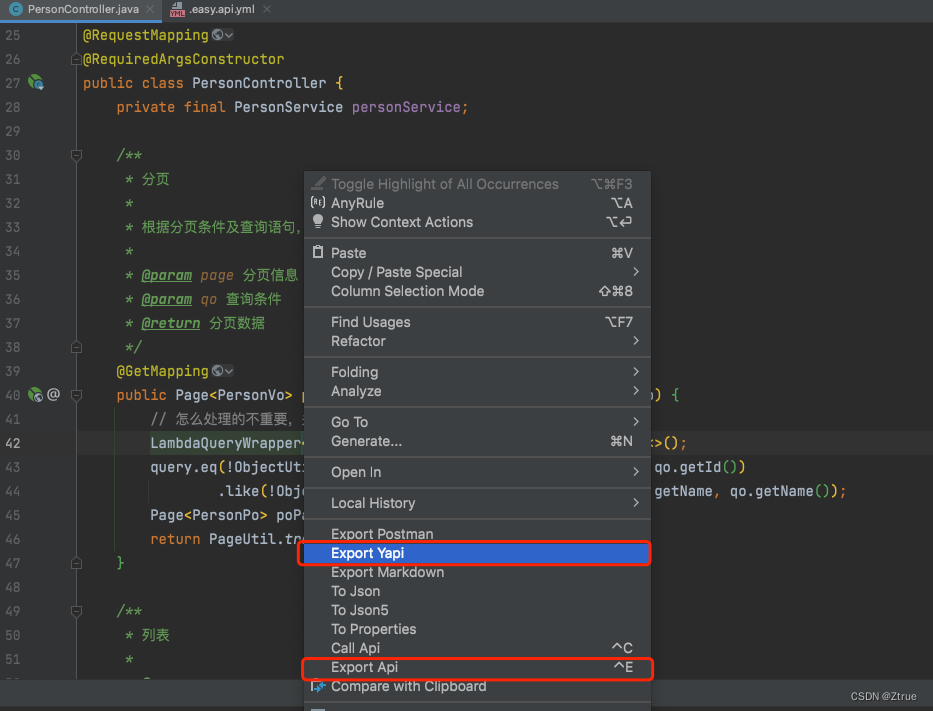Collapse the method fold marker on line 40
This screenshot has height=711, width=933.
coord(76,395)
